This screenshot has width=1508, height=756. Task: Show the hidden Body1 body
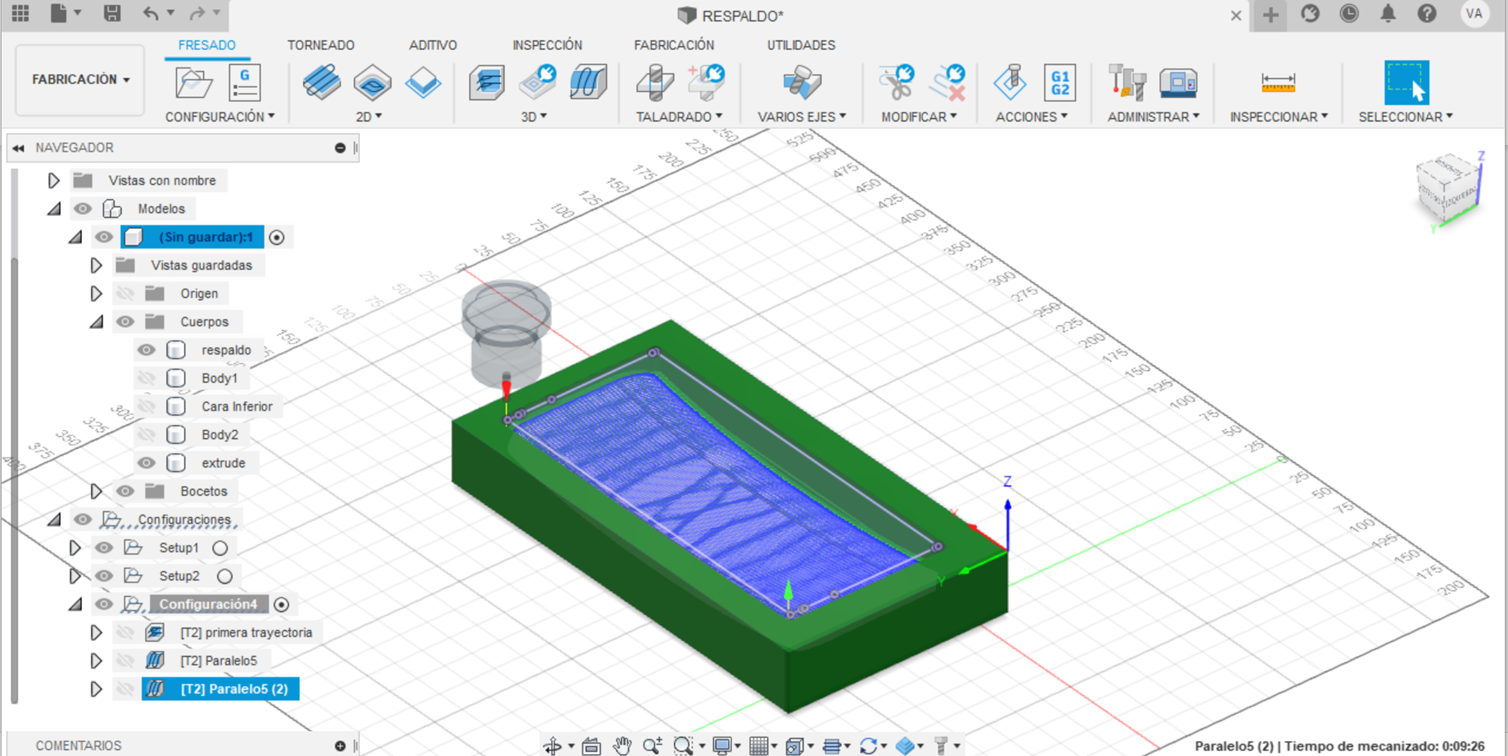tap(146, 378)
